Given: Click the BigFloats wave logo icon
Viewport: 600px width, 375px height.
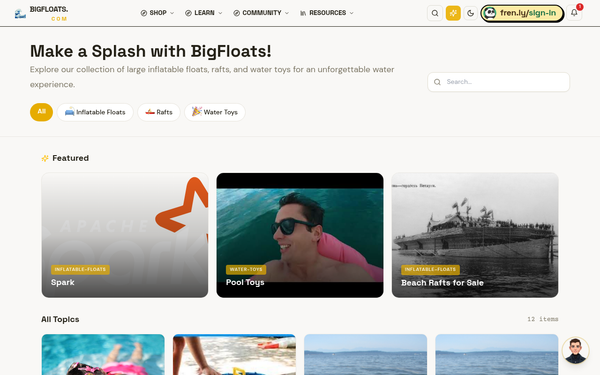Looking at the screenshot, I should (20, 14).
